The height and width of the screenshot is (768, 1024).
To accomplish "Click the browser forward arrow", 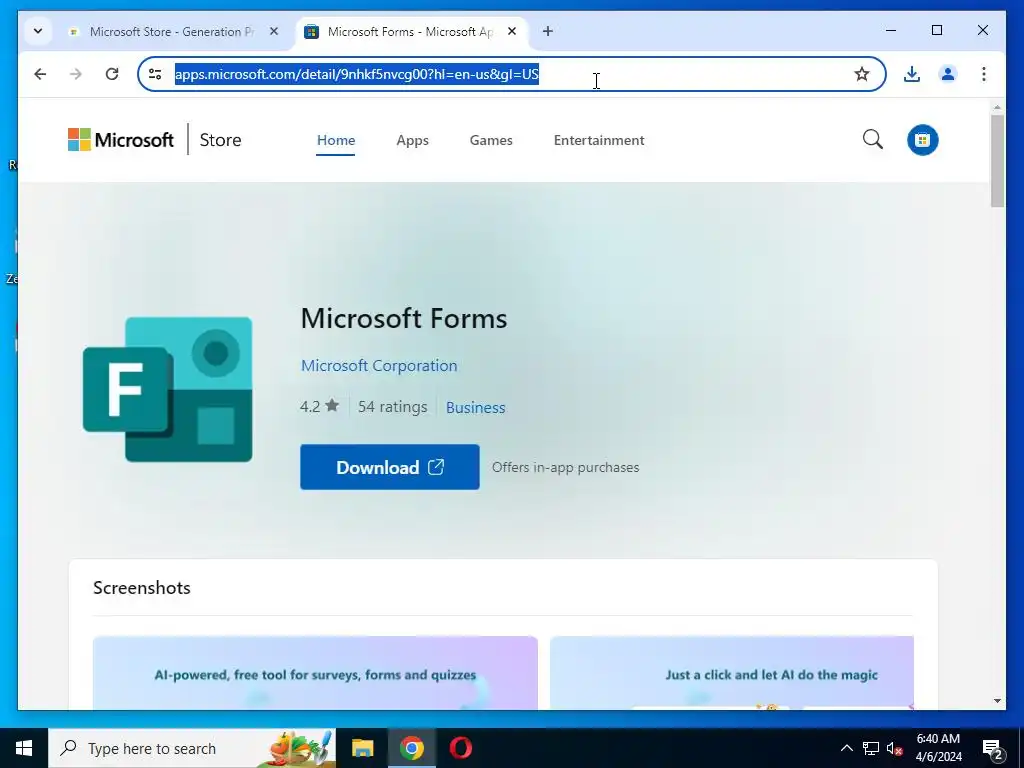I will pyautogui.click(x=76, y=74).
